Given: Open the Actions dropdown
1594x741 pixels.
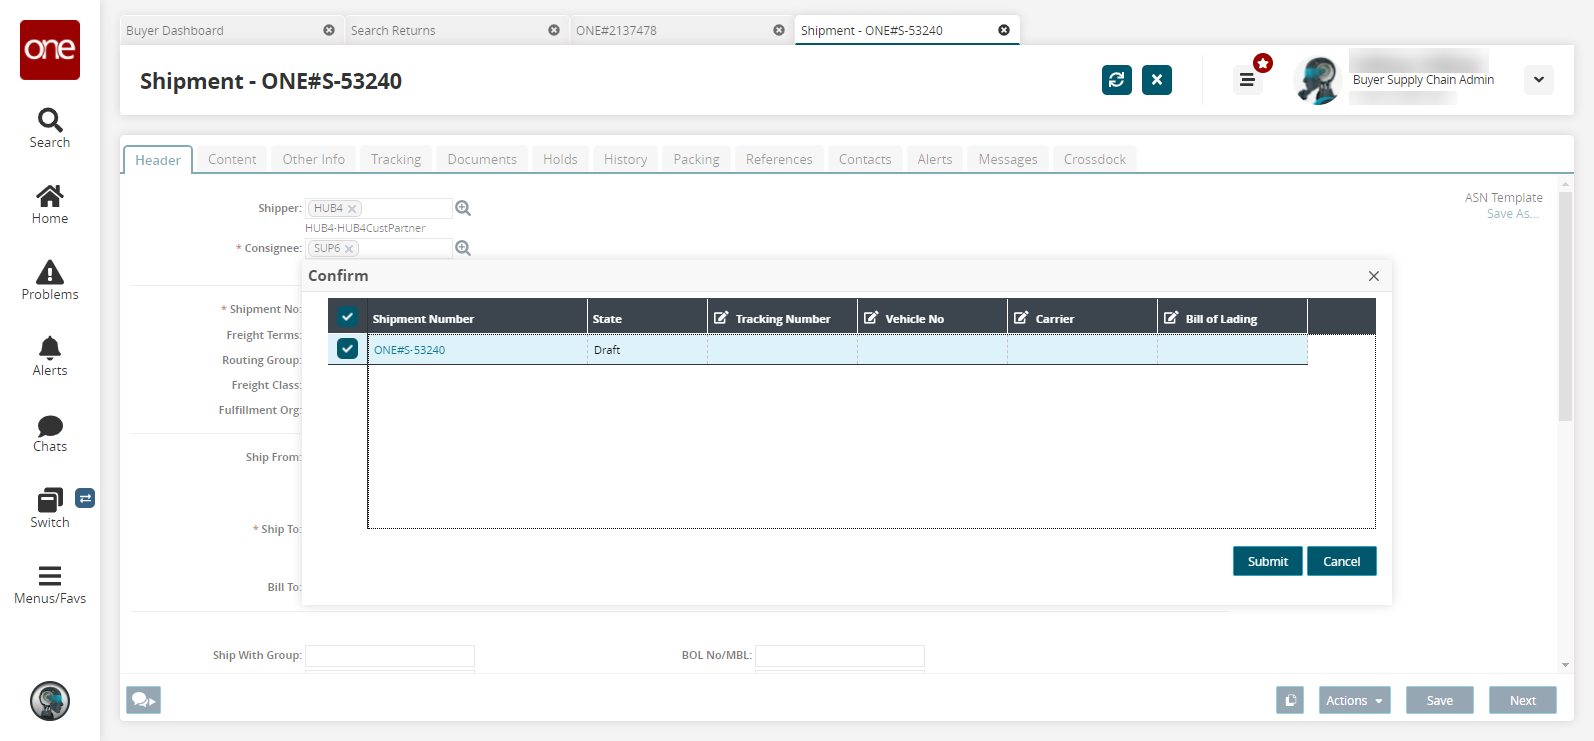Looking at the screenshot, I should (1355, 700).
